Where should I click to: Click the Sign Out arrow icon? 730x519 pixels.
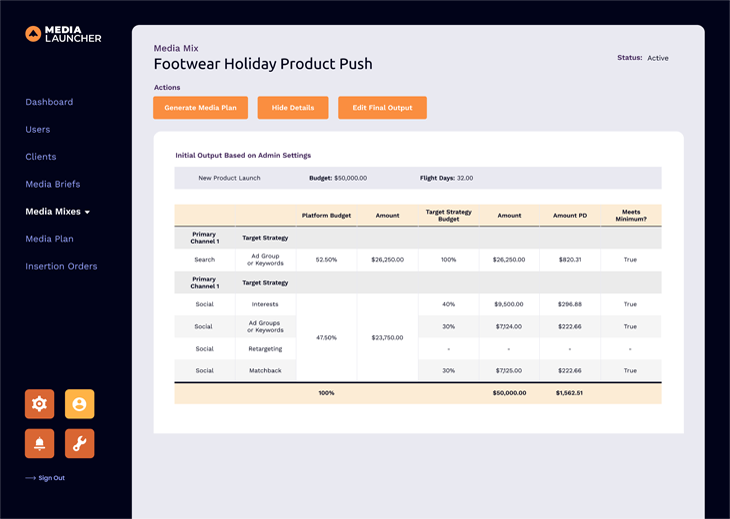pyautogui.click(x=30, y=478)
